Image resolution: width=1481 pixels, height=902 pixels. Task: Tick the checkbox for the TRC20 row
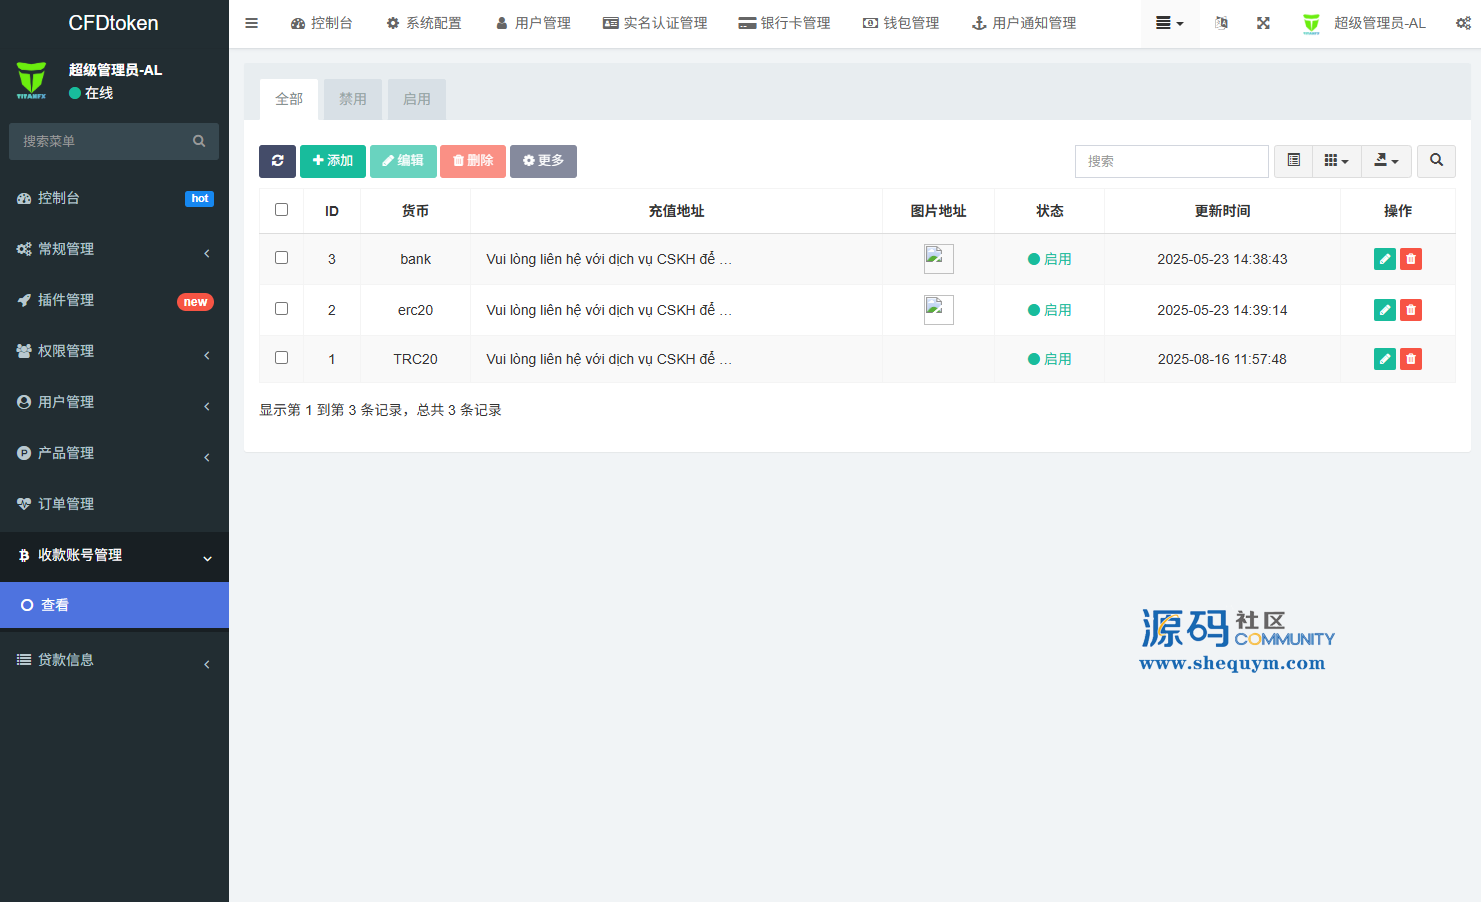pos(281,358)
